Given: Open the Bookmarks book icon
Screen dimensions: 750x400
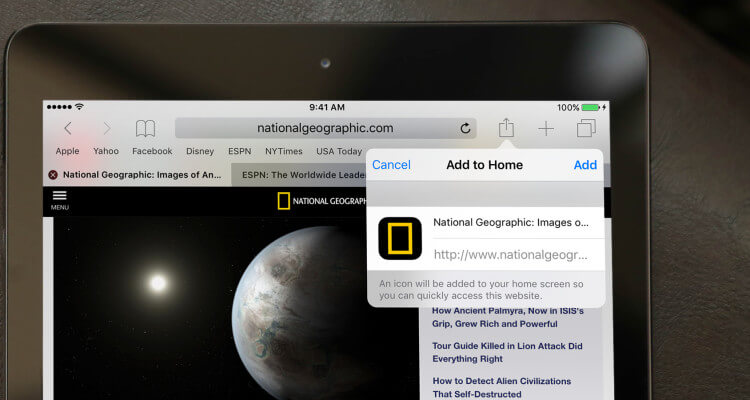Looking at the screenshot, I should pyautogui.click(x=146, y=128).
